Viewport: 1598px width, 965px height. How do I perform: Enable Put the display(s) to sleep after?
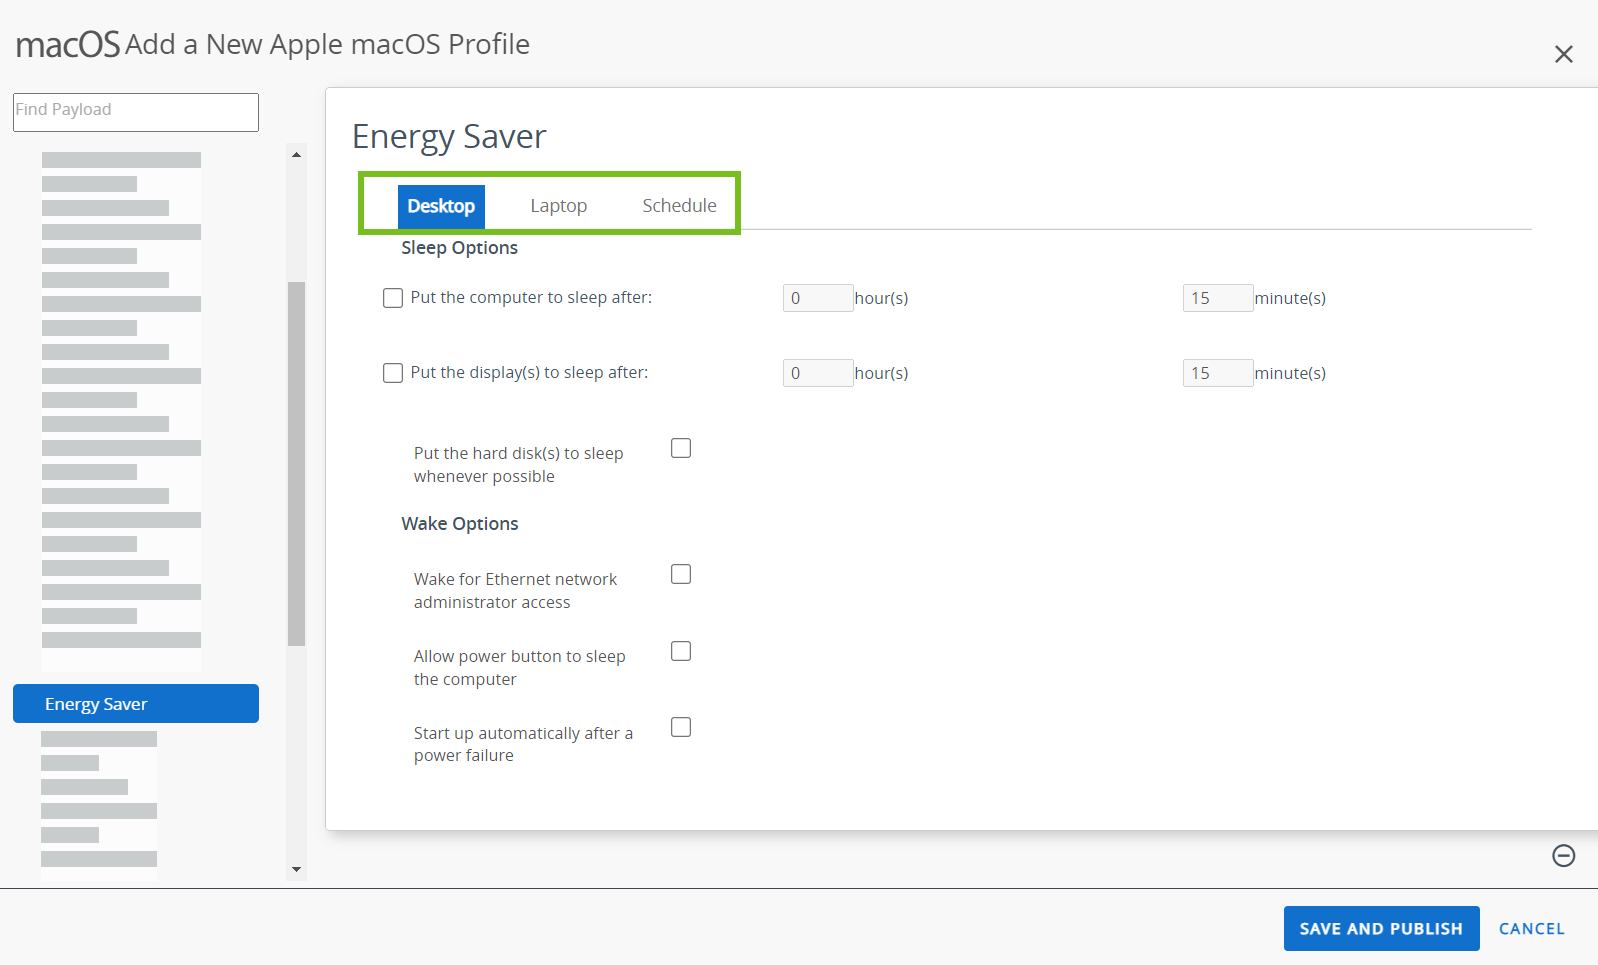pyautogui.click(x=393, y=373)
